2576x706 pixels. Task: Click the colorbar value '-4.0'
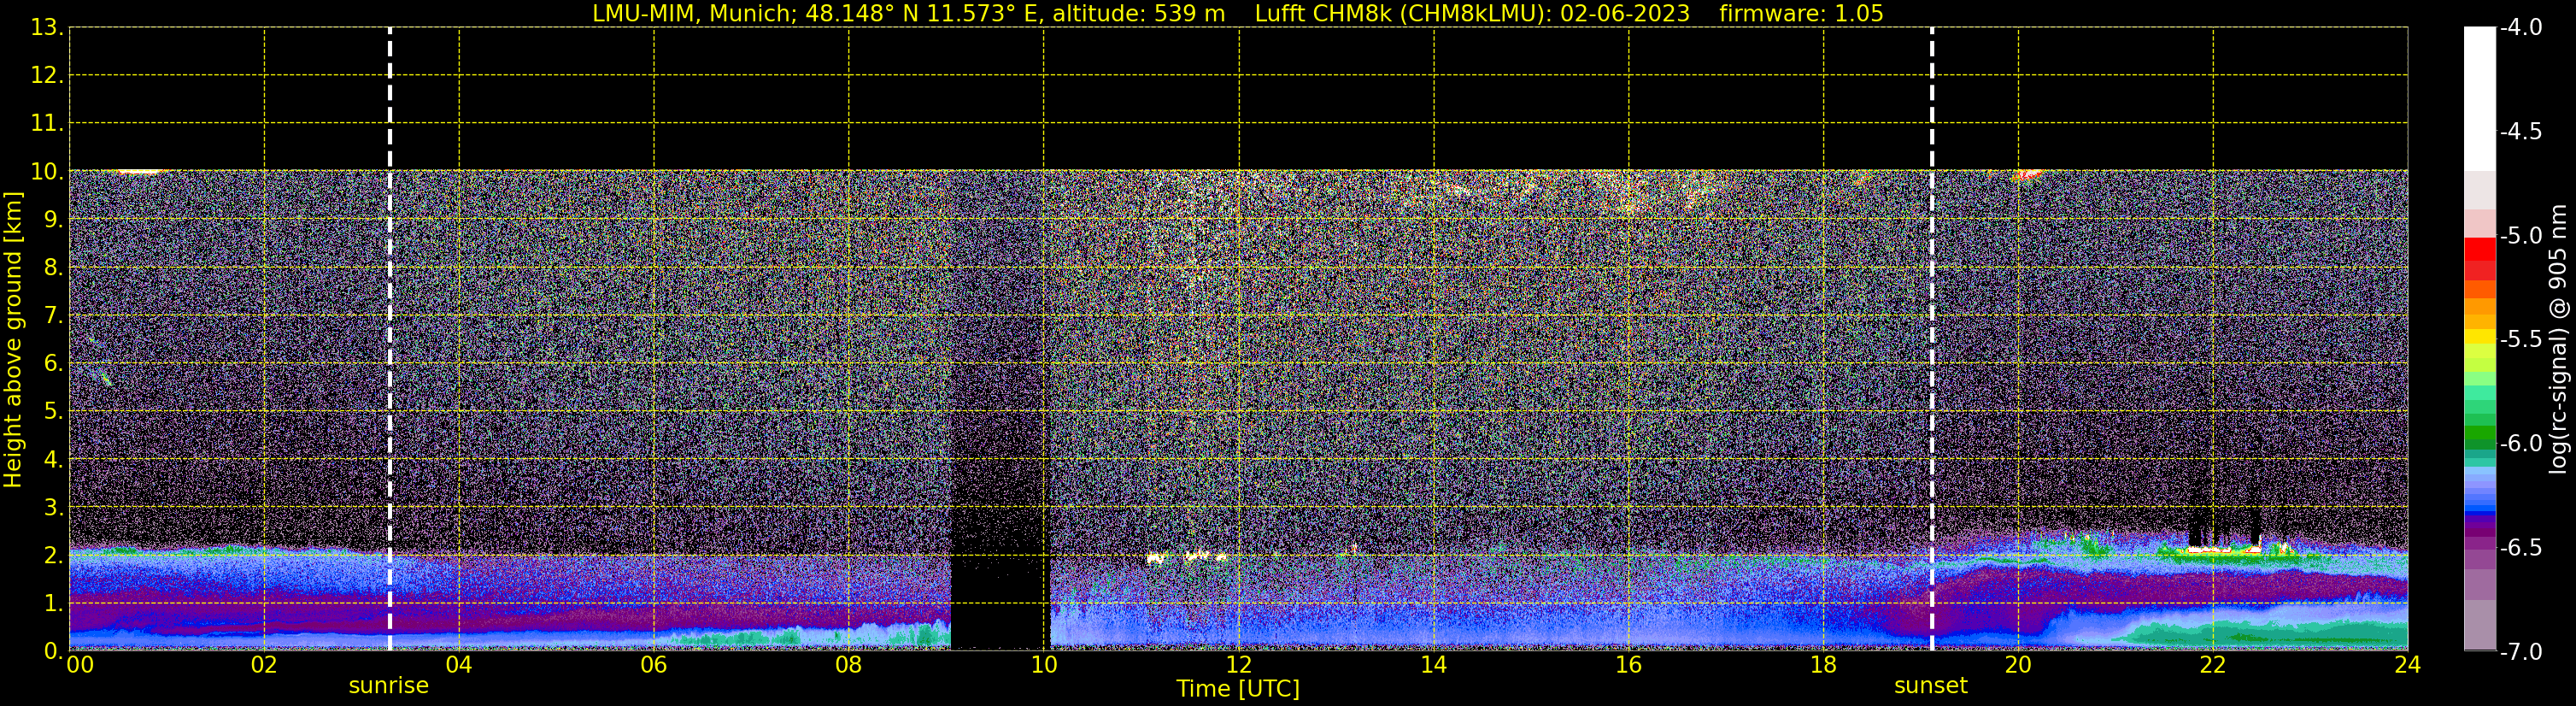tap(2521, 28)
